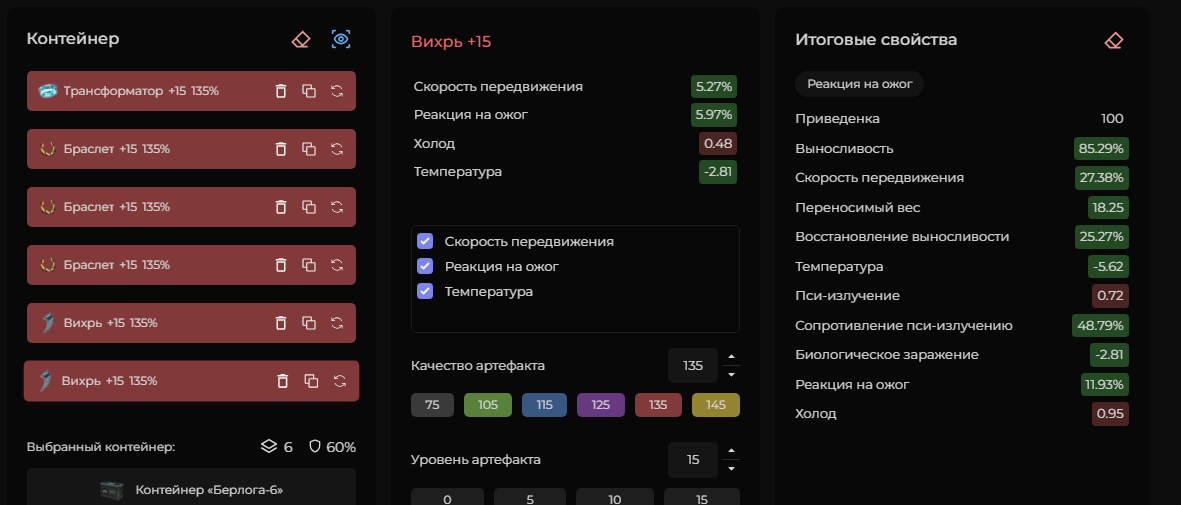
Task: Clear the container with the eraser icon
Action: [x=301, y=40]
